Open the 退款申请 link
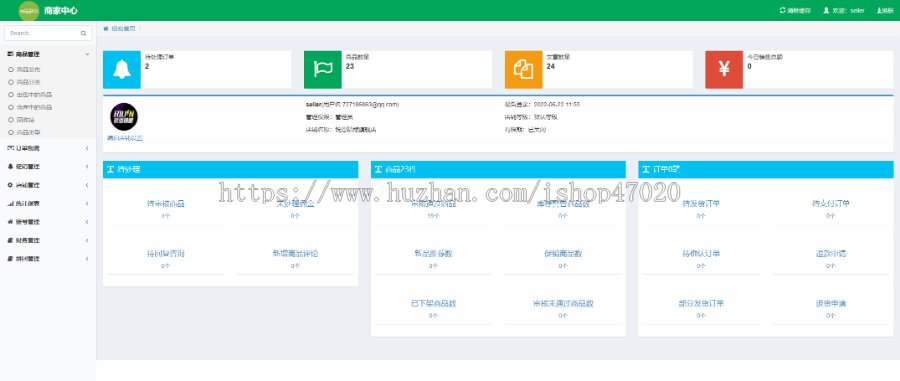 831,253
